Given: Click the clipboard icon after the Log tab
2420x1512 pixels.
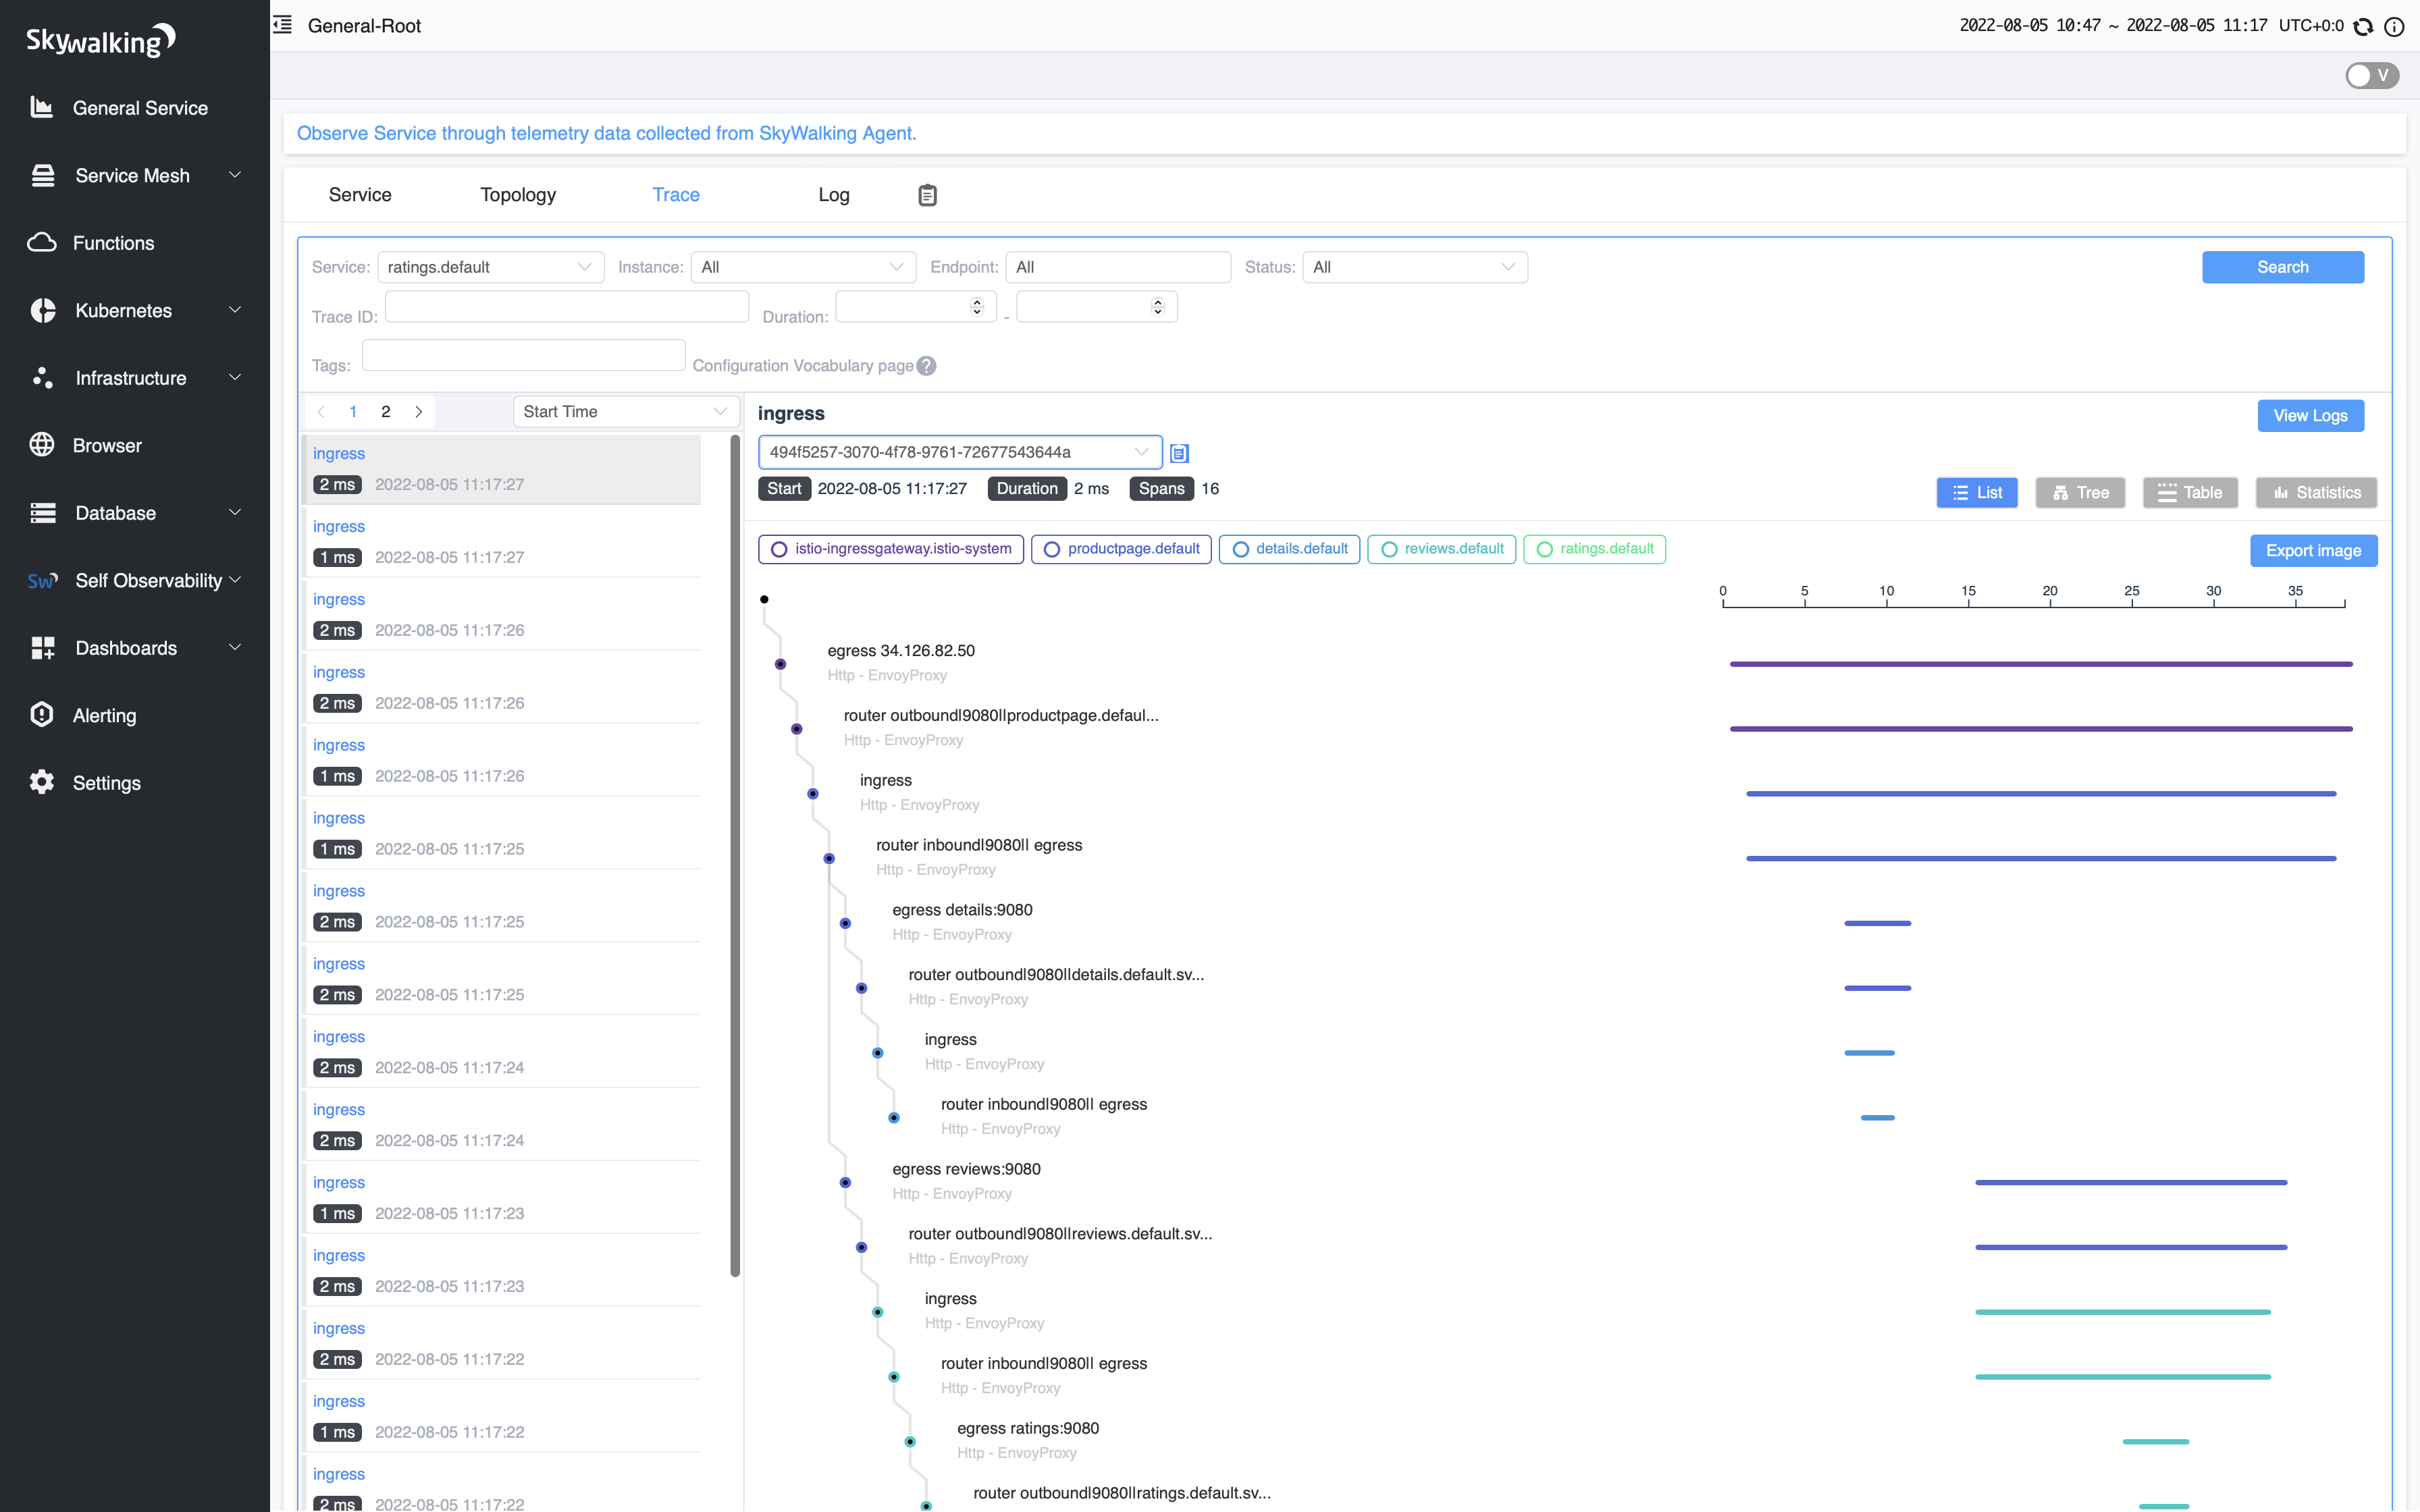Looking at the screenshot, I should click(927, 195).
